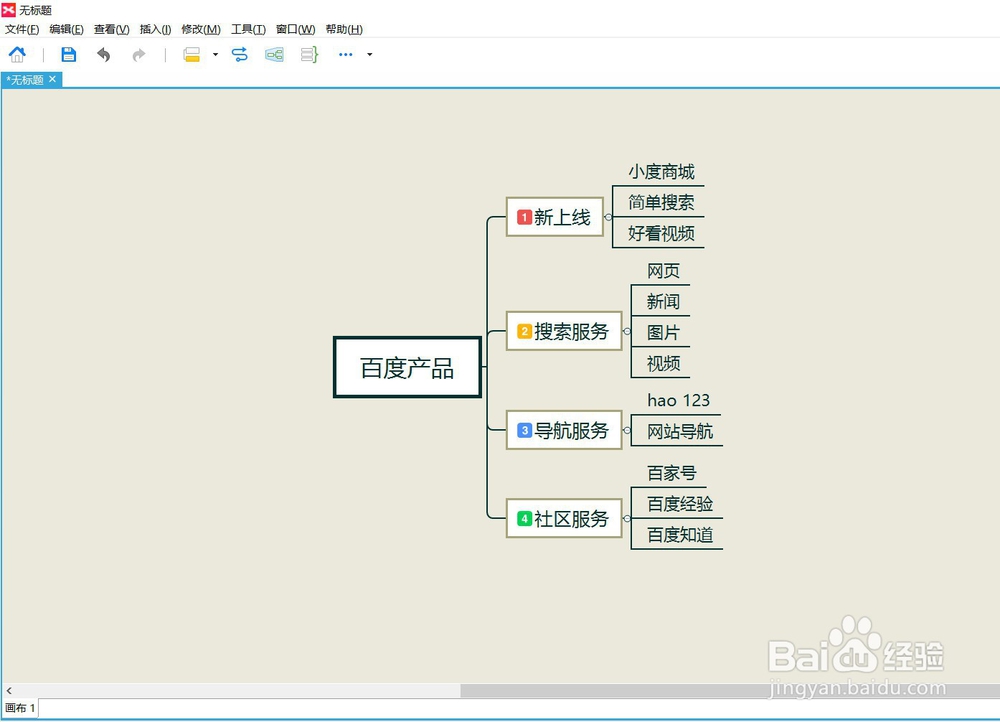Click the Redo arrow icon
The height and width of the screenshot is (722, 1000).
(138, 54)
